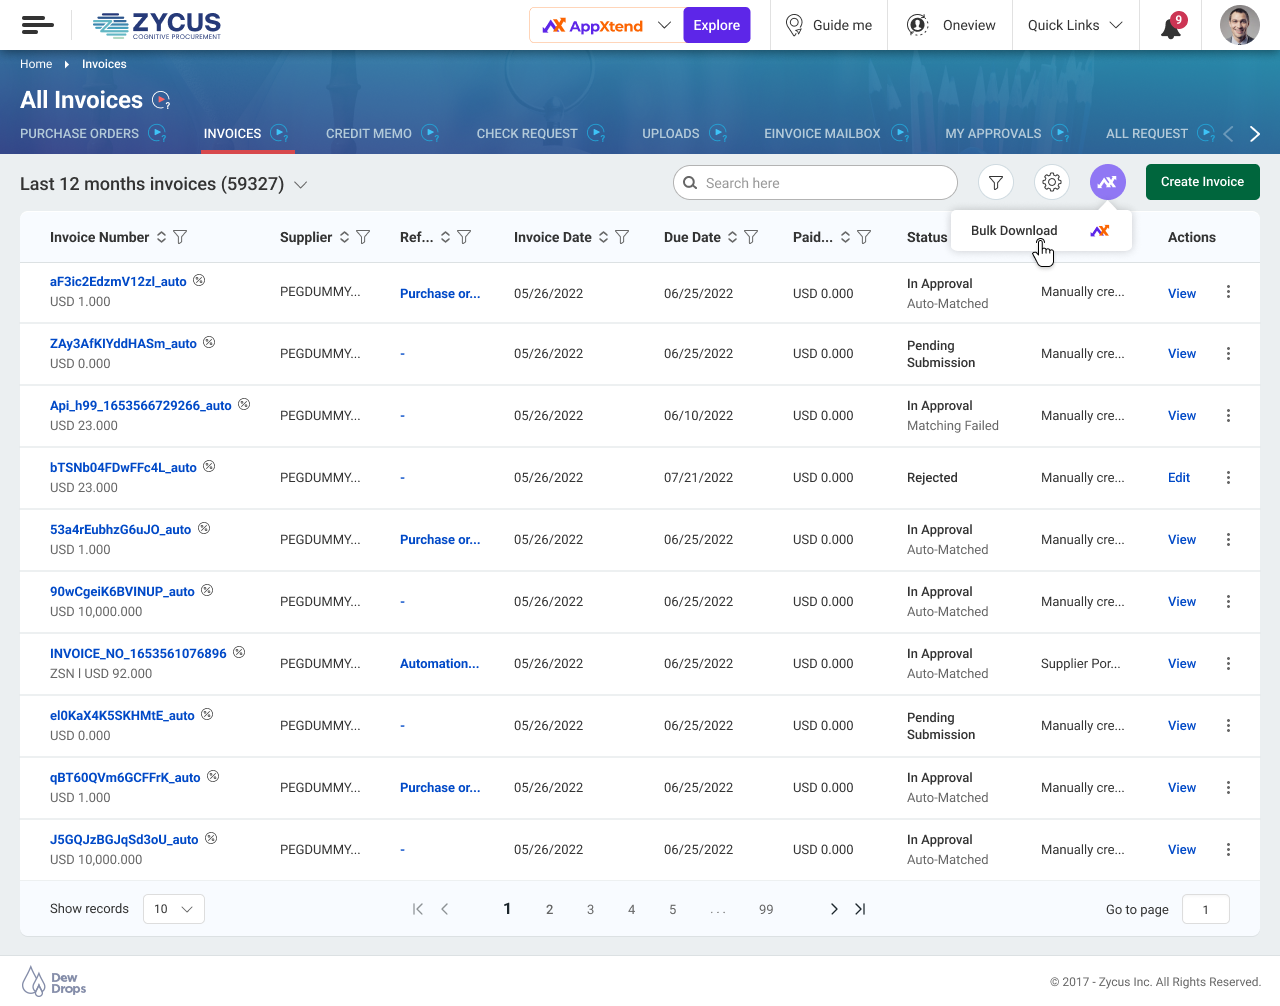Click filter icon on Invoice Number column
Image resolution: width=1280 pixels, height=1006 pixels.
[180, 237]
